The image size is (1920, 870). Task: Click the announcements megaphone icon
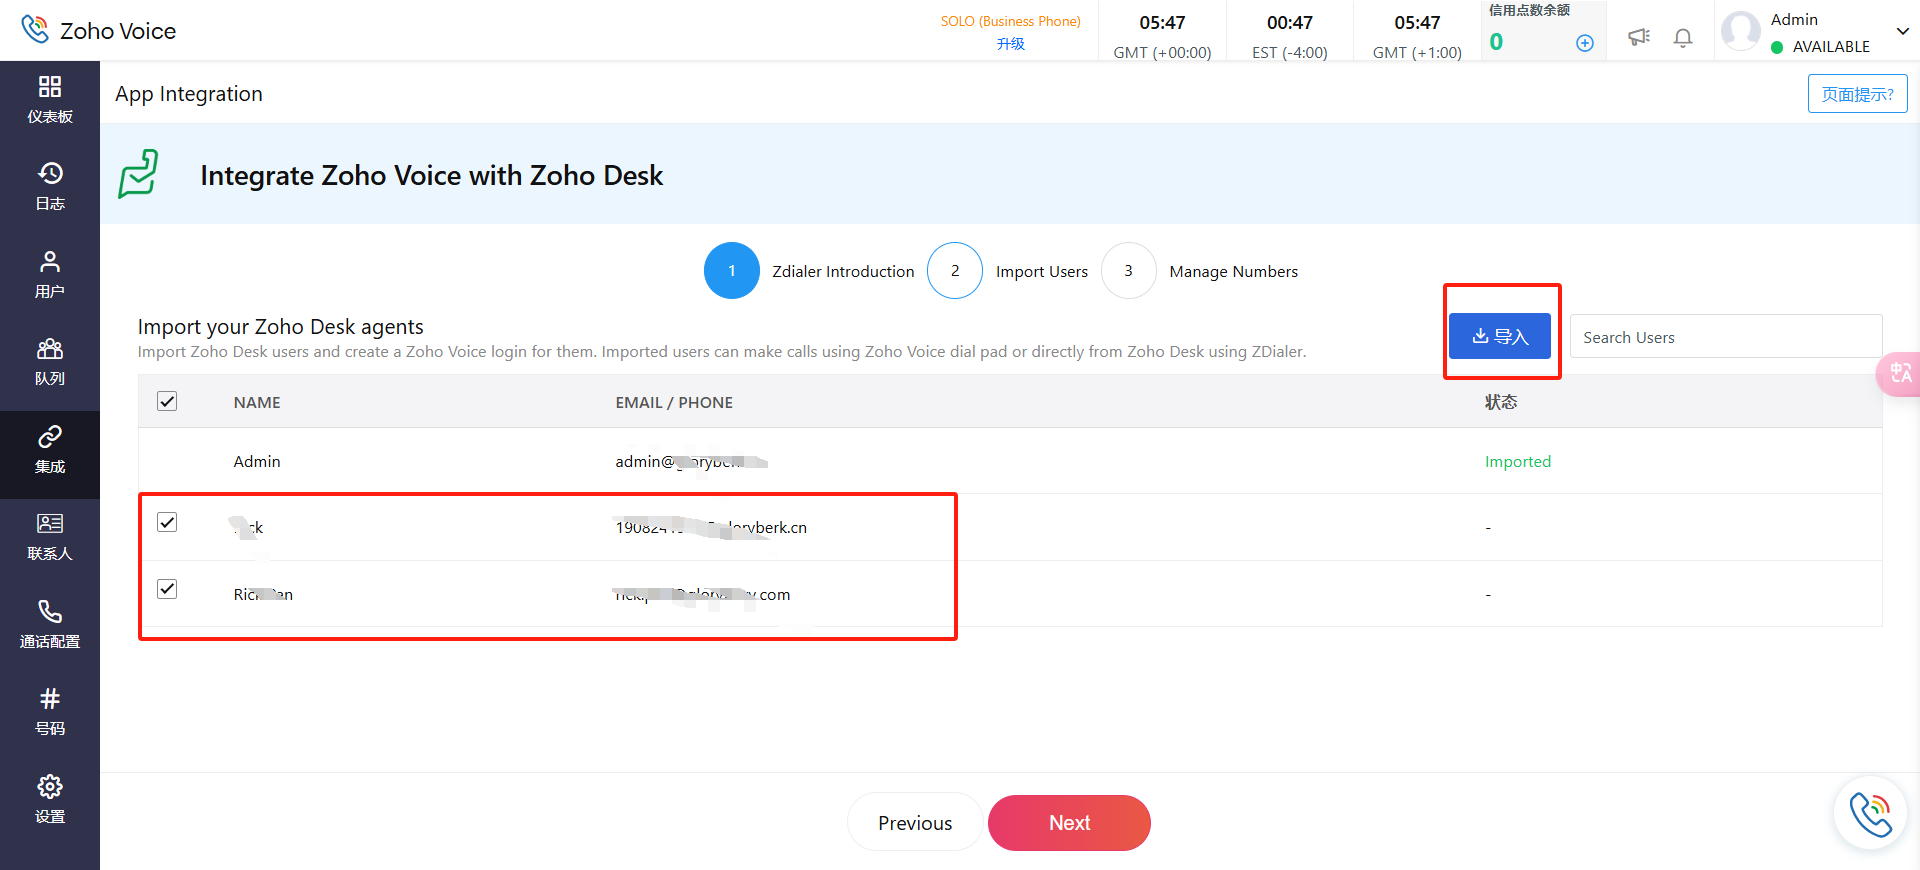(x=1638, y=38)
